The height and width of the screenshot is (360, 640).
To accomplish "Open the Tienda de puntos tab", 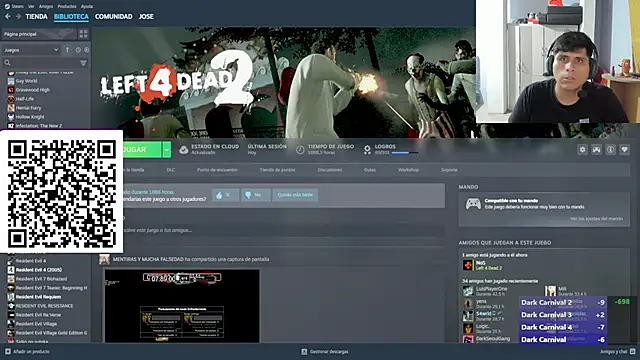I will [278, 170].
